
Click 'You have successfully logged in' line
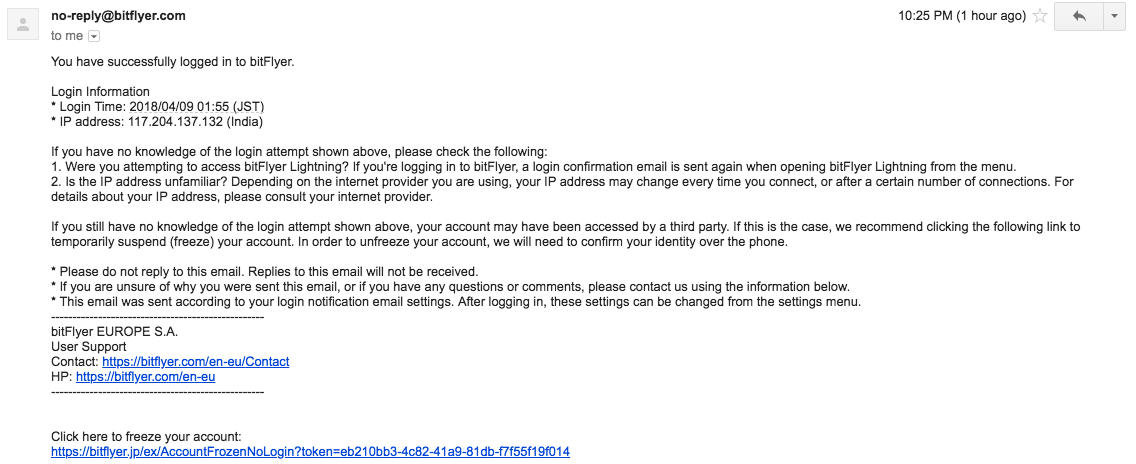pyautogui.click(x=172, y=62)
